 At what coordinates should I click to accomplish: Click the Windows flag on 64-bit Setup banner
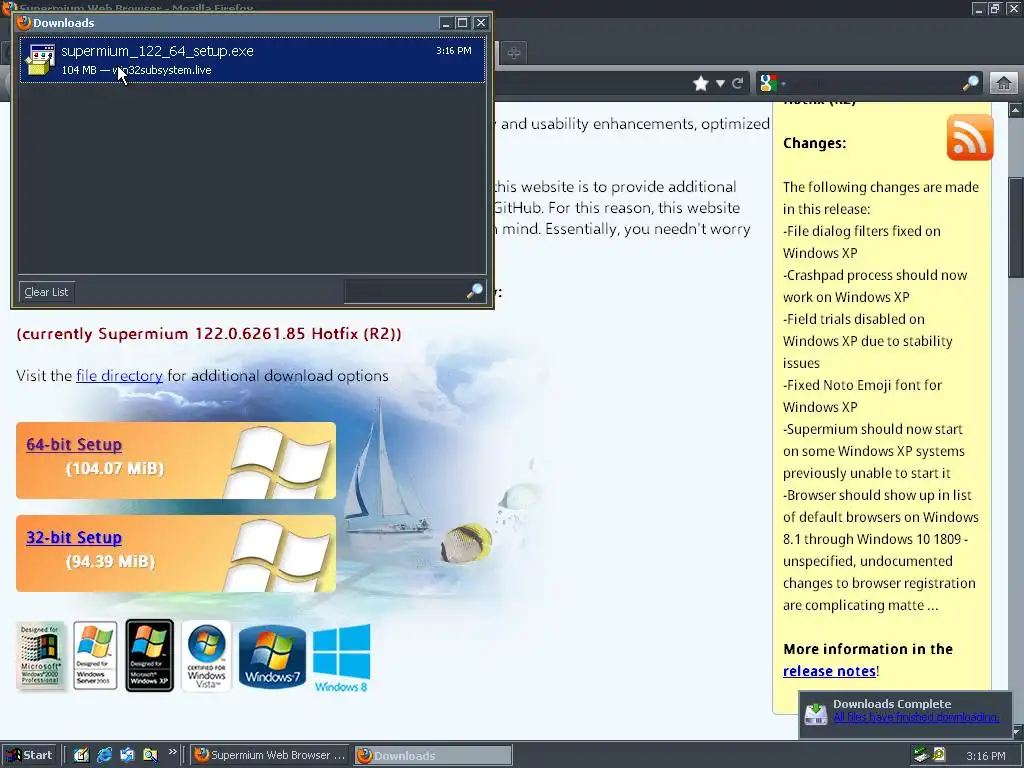click(x=280, y=460)
